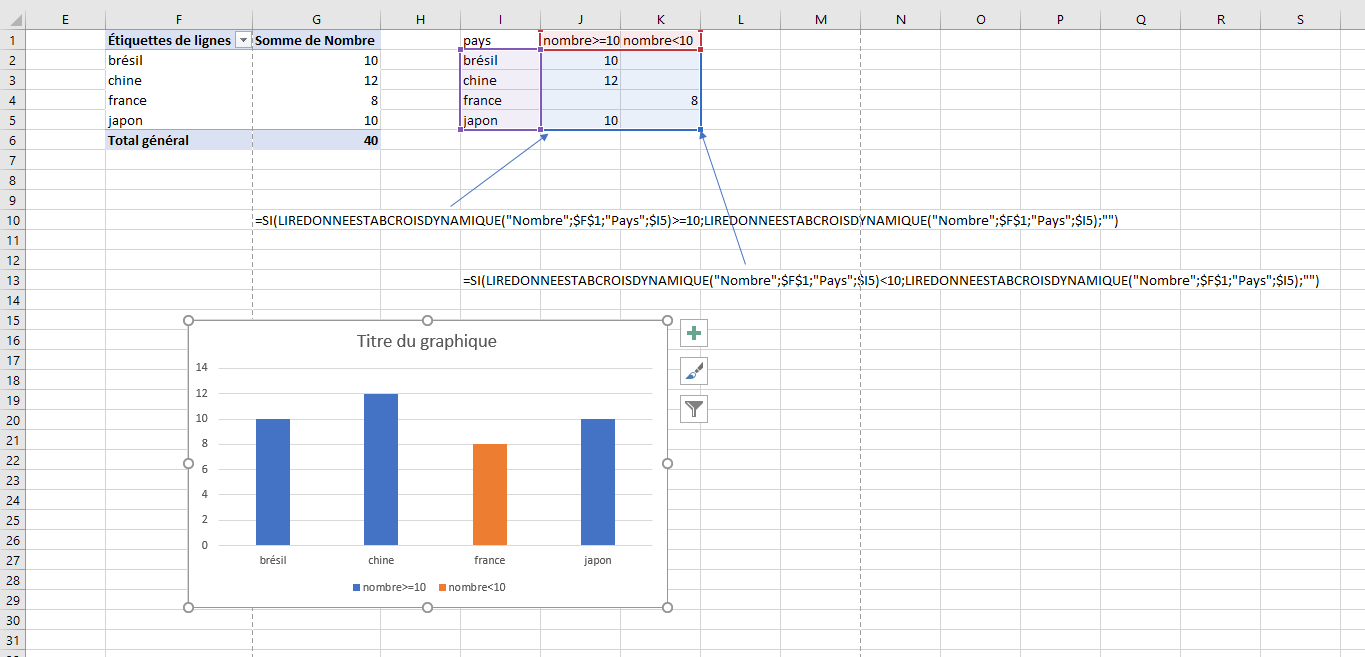The image size is (1365, 657).
Task: Select the nombre>=10 column header cell
Action: click(580, 40)
